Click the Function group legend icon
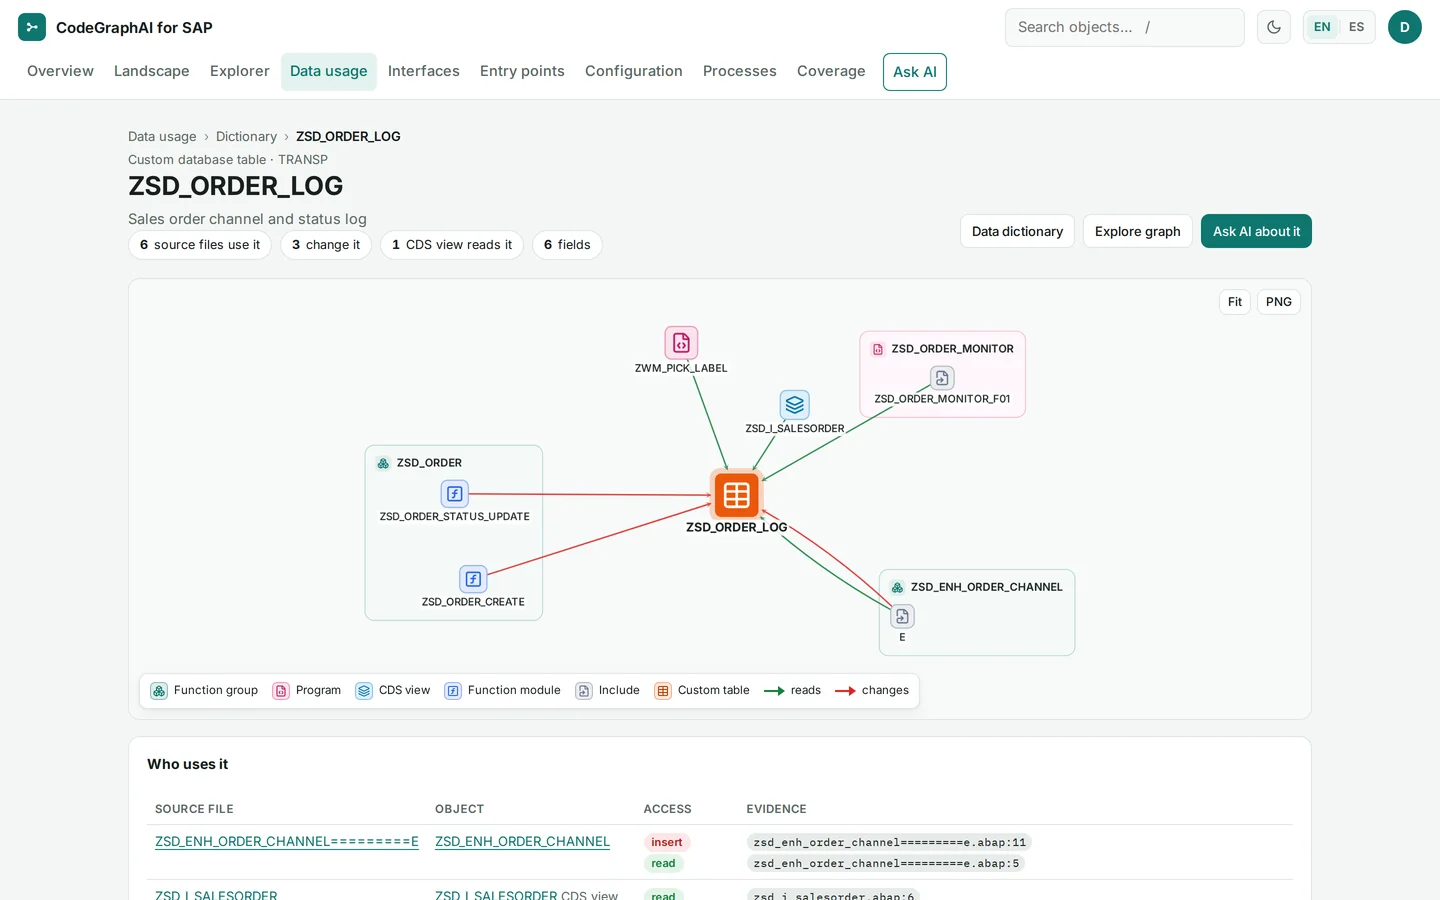Viewport: 1440px width, 900px height. click(159, 691)
